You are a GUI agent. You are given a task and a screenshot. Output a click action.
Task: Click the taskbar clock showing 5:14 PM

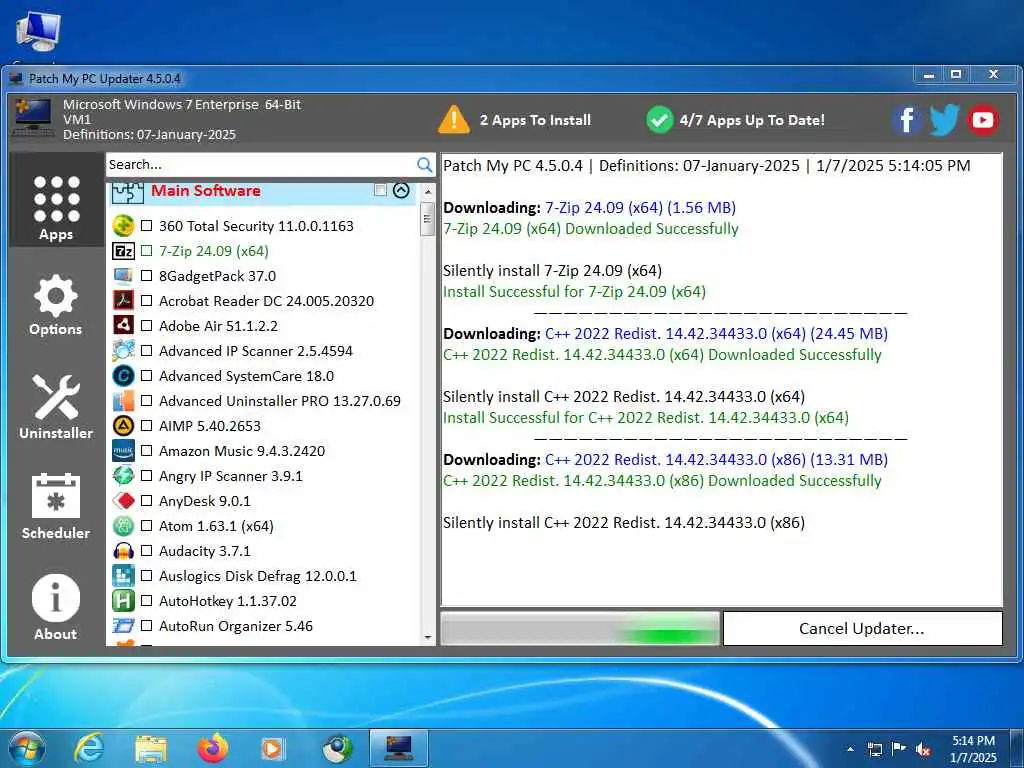tap(973, 748)
